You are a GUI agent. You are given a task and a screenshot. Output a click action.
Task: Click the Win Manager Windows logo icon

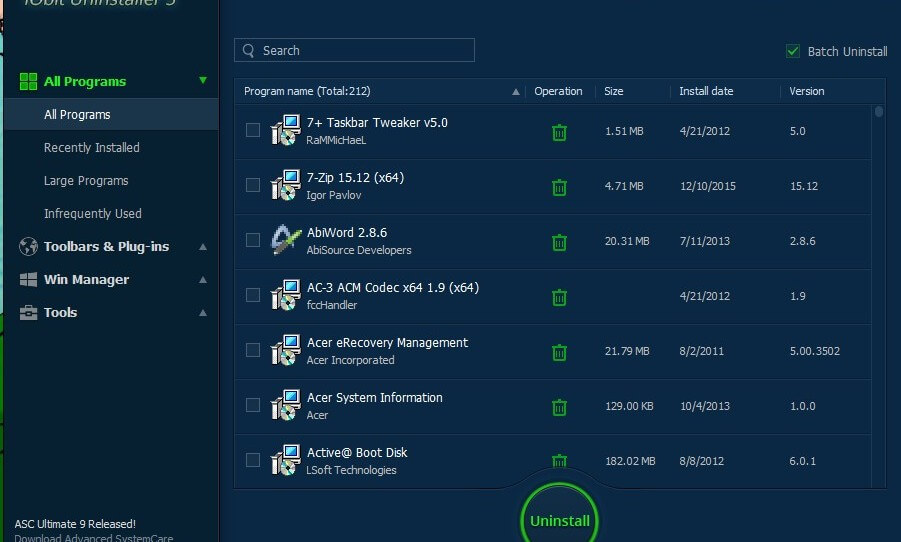[28, 279]
